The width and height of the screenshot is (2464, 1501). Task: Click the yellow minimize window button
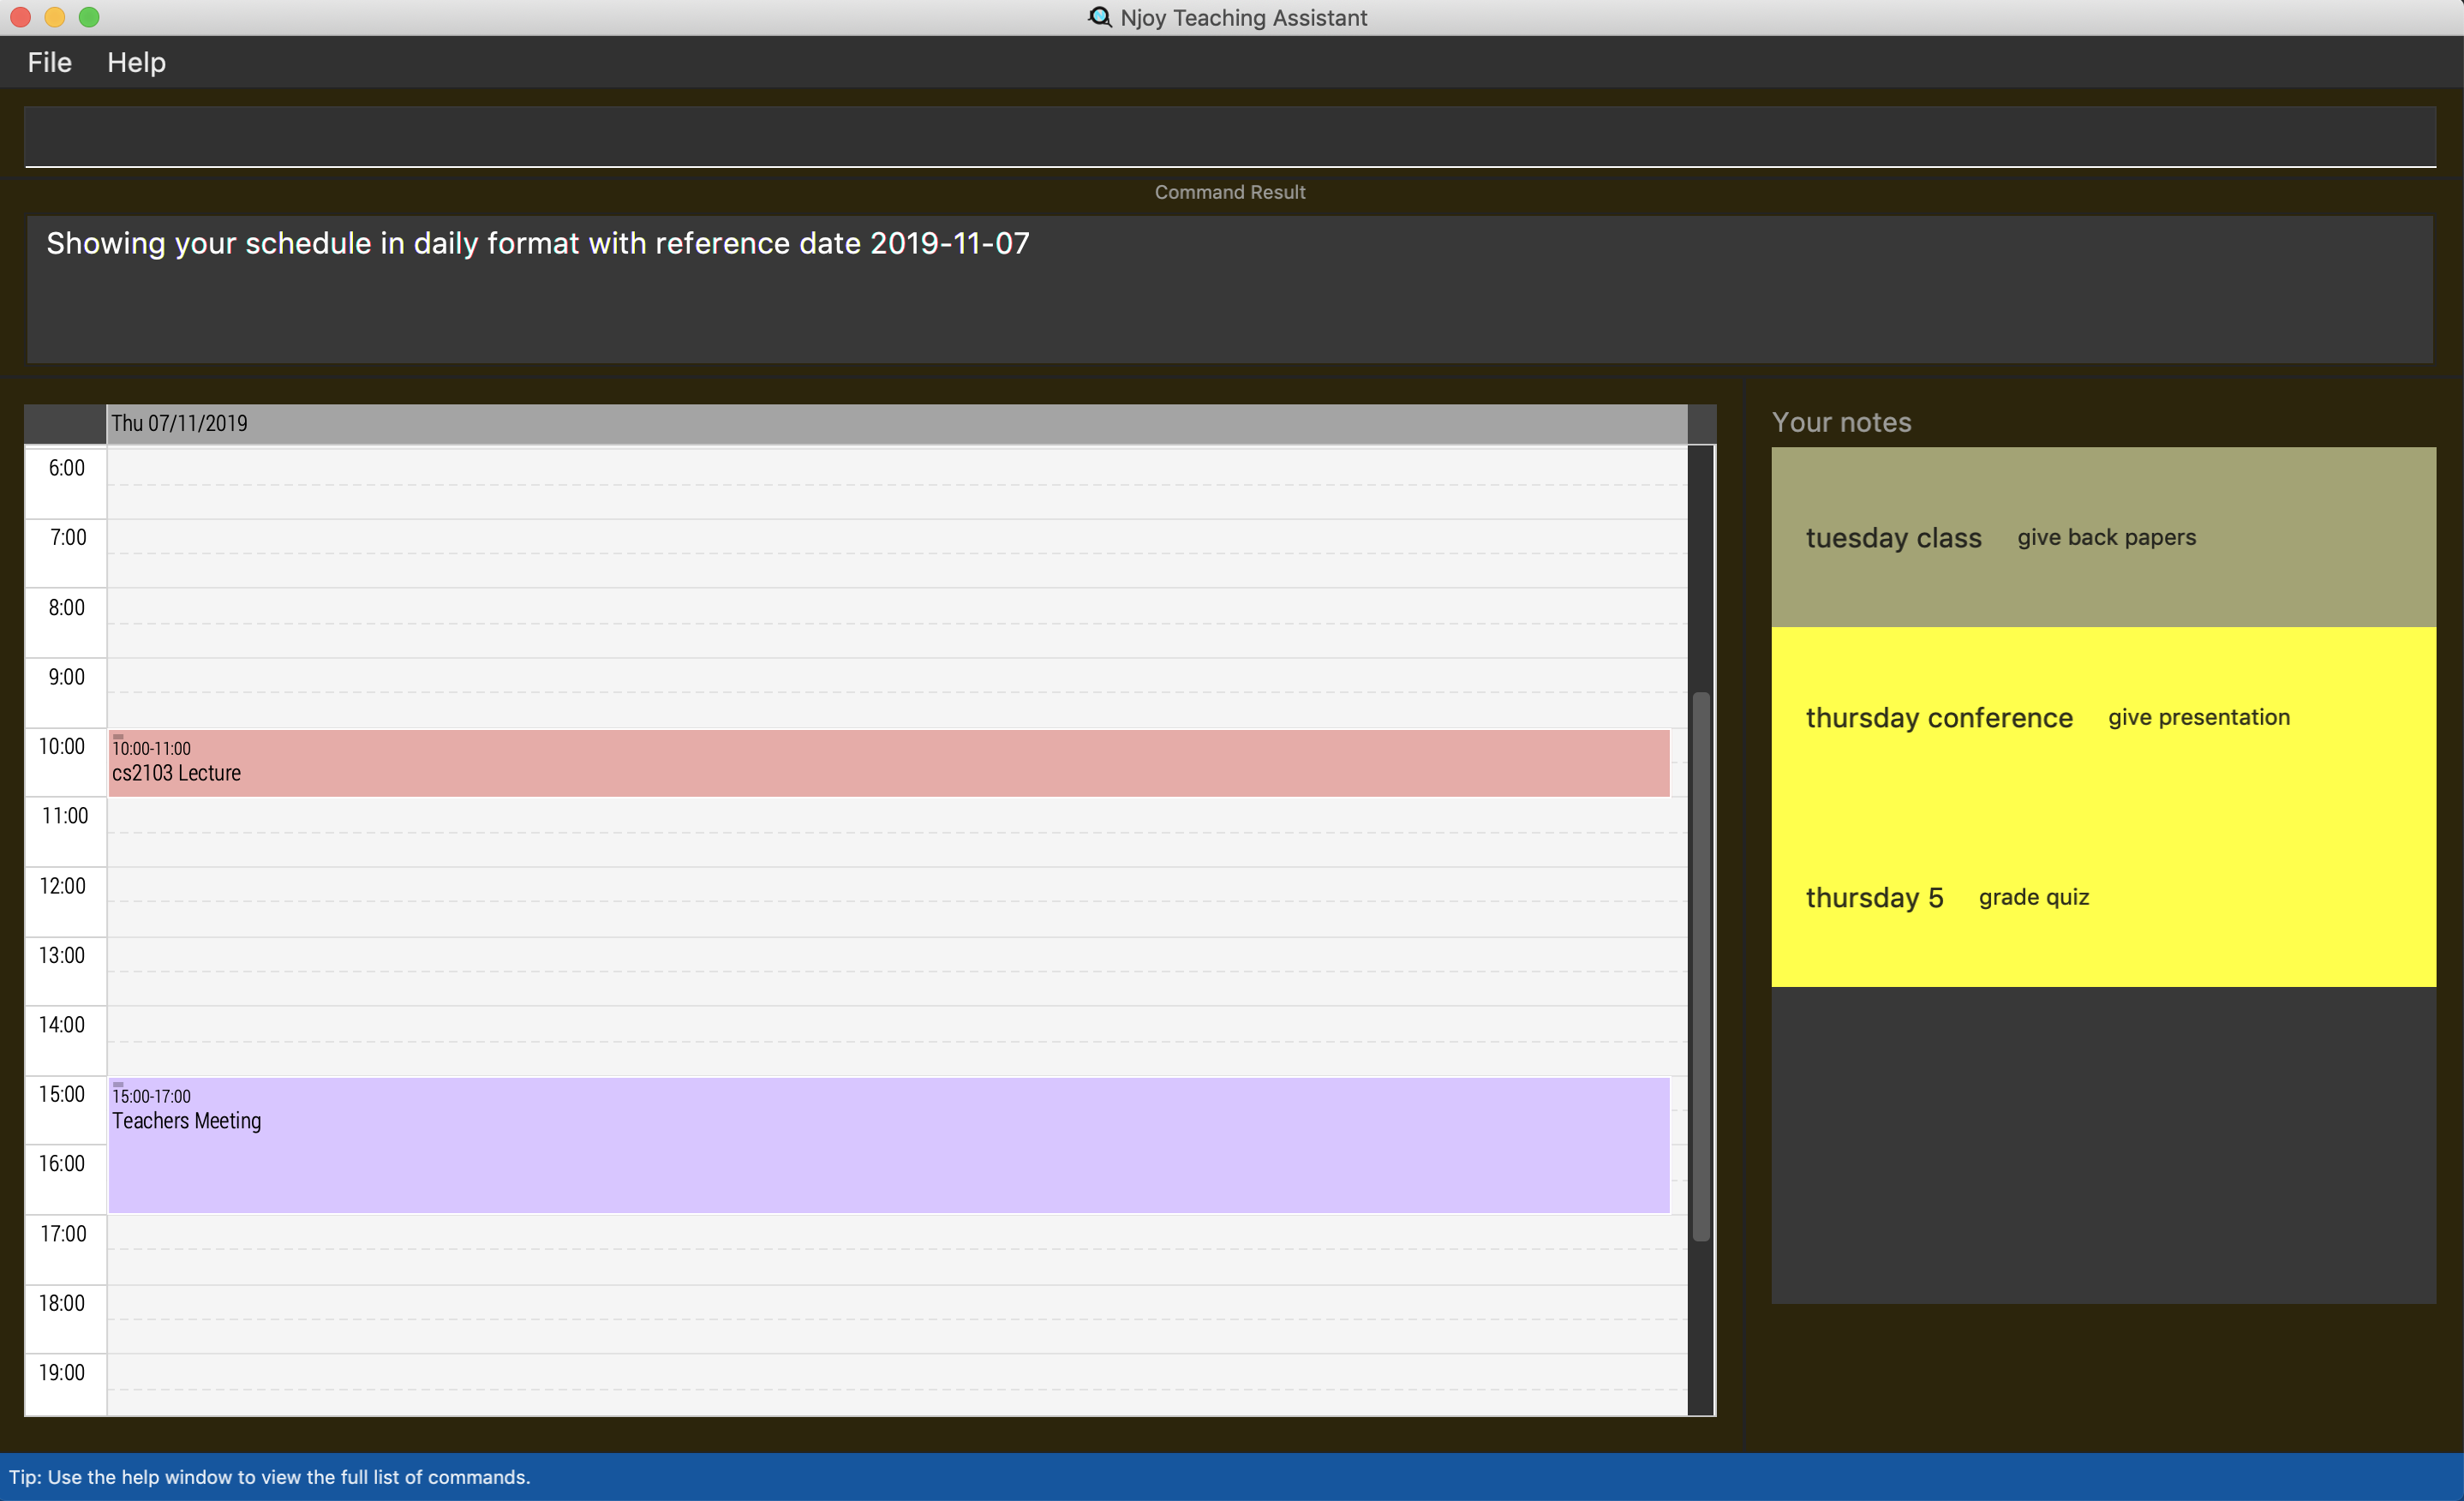coord(55,17)
